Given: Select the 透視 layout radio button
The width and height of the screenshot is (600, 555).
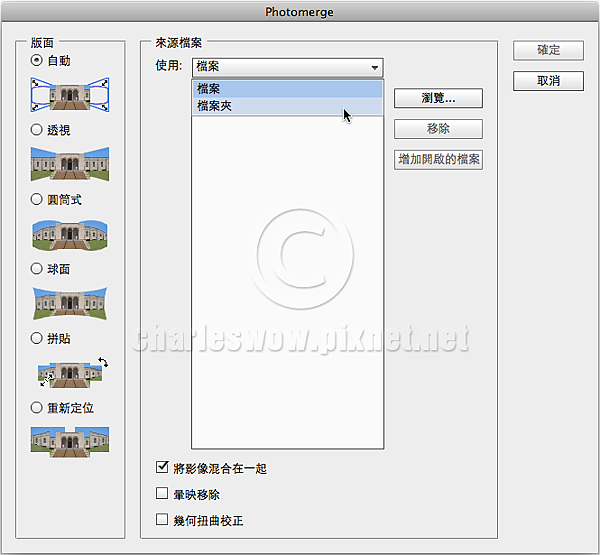Looking at the screenshot, I should 36,130.
